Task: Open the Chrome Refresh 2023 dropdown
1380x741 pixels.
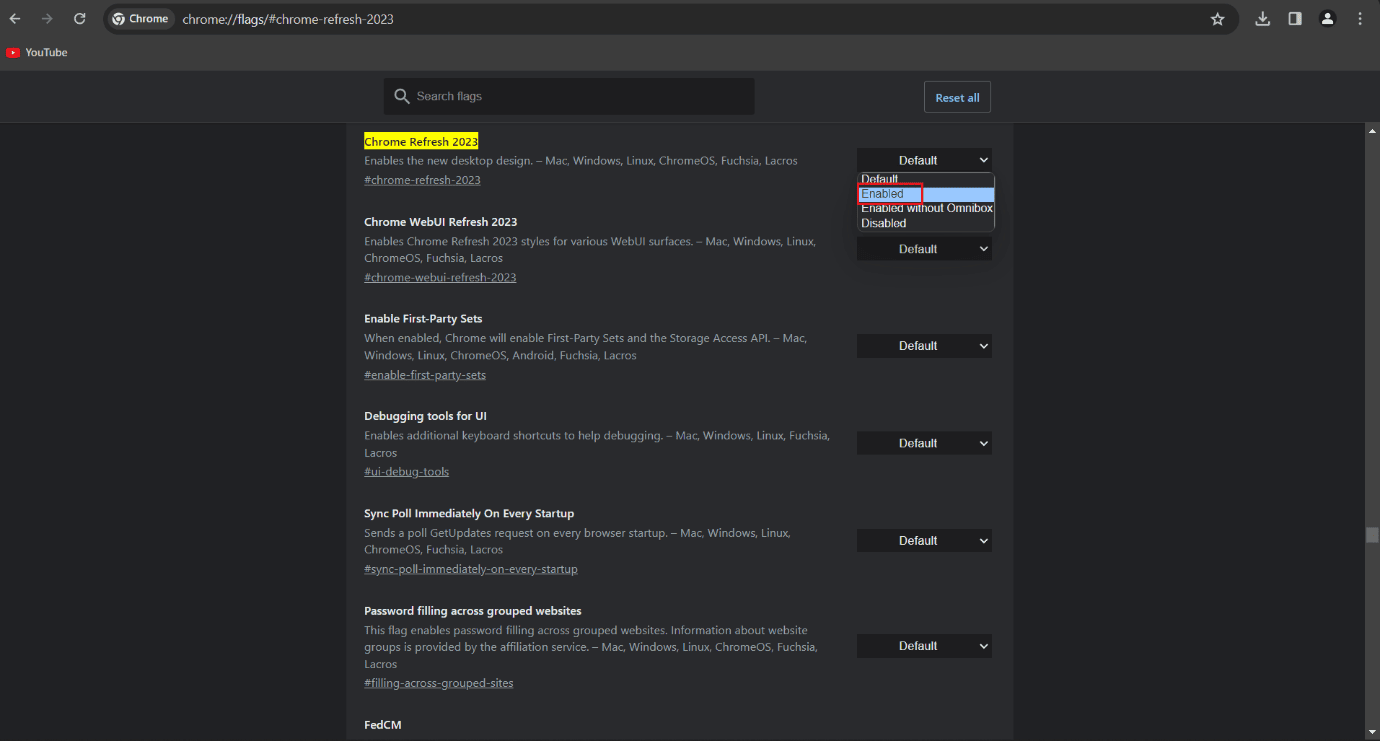Action: tap(924, 160)
